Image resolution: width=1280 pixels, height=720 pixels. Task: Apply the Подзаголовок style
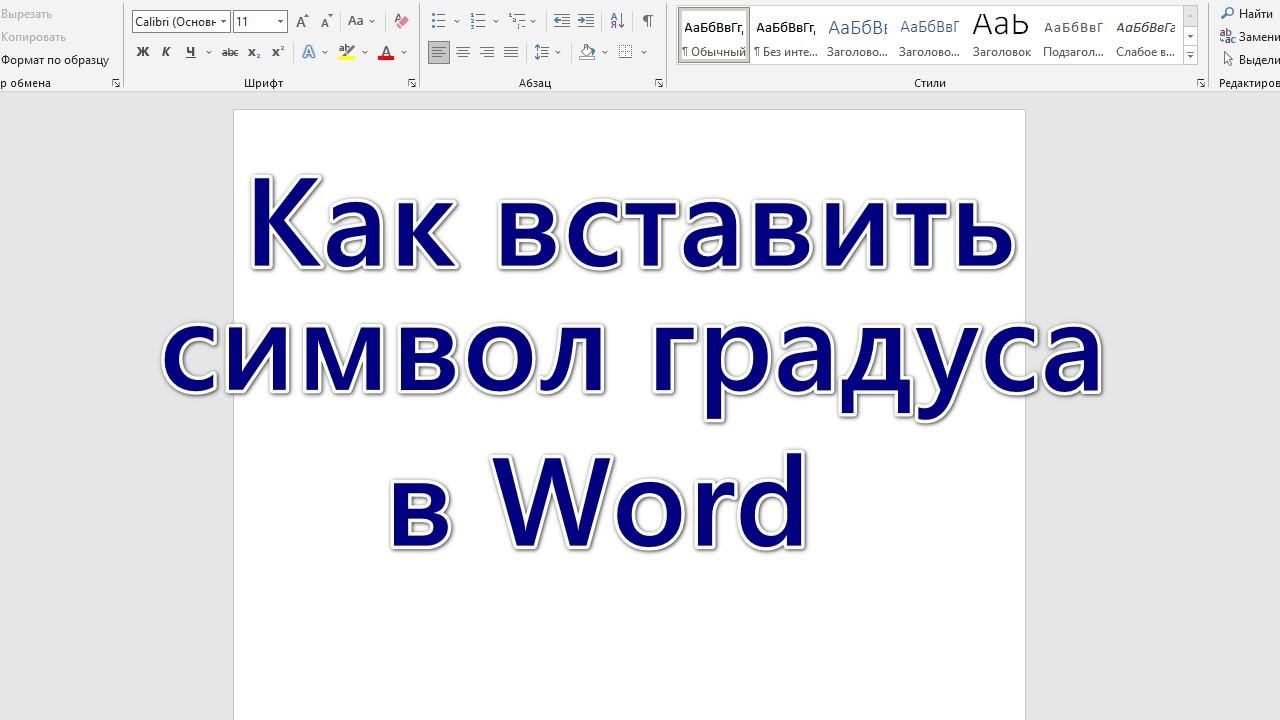click(1073, 35)
